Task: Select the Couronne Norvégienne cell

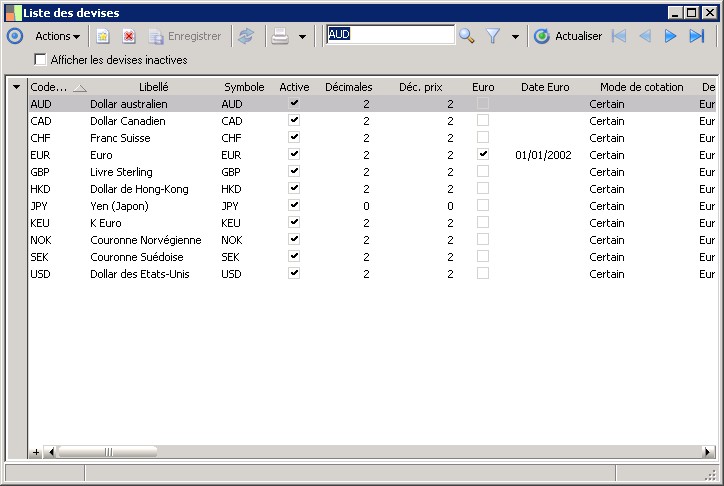Action: [145, 240]
